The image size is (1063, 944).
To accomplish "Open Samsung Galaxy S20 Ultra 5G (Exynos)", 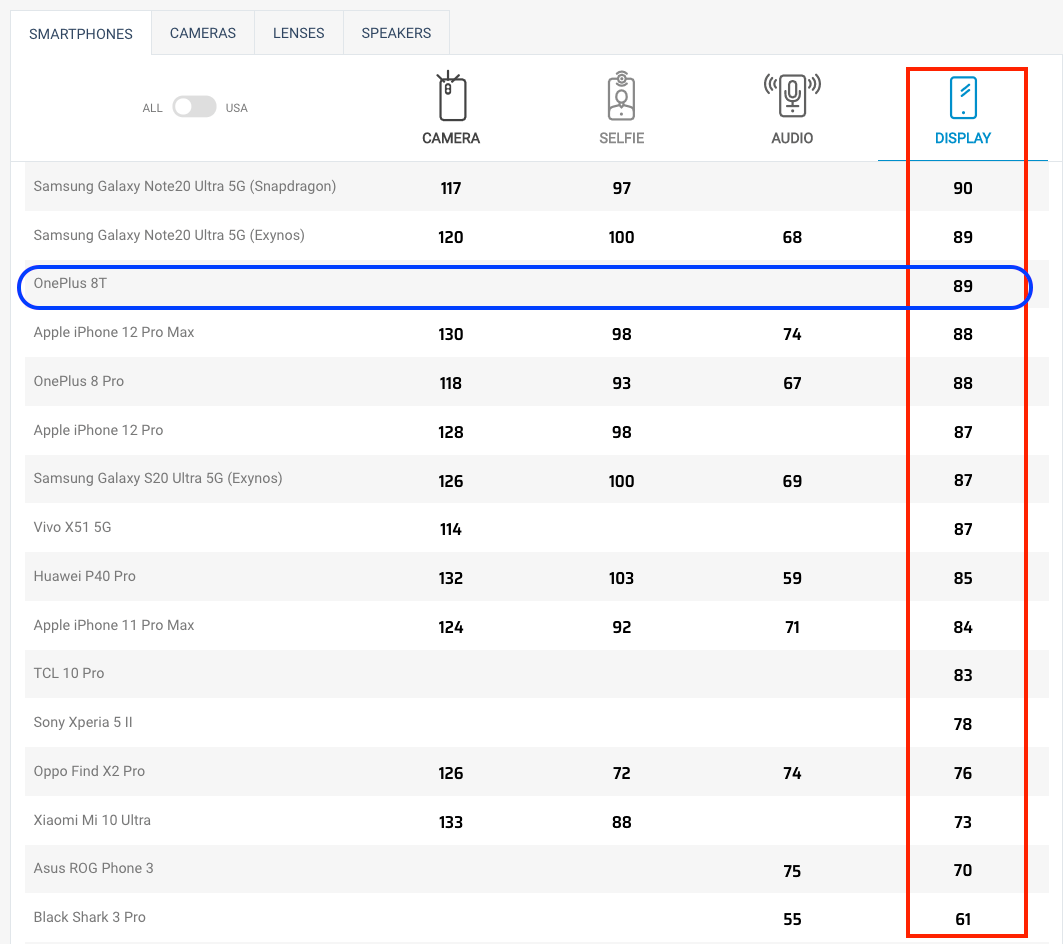I will click(x=158, y=478).
